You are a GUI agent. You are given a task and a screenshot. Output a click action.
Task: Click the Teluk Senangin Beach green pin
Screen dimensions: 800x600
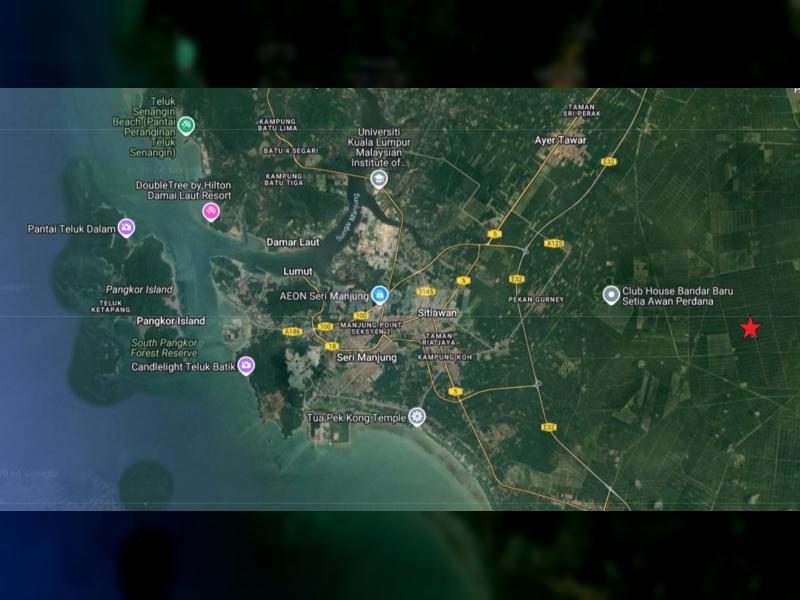(186, 126)
